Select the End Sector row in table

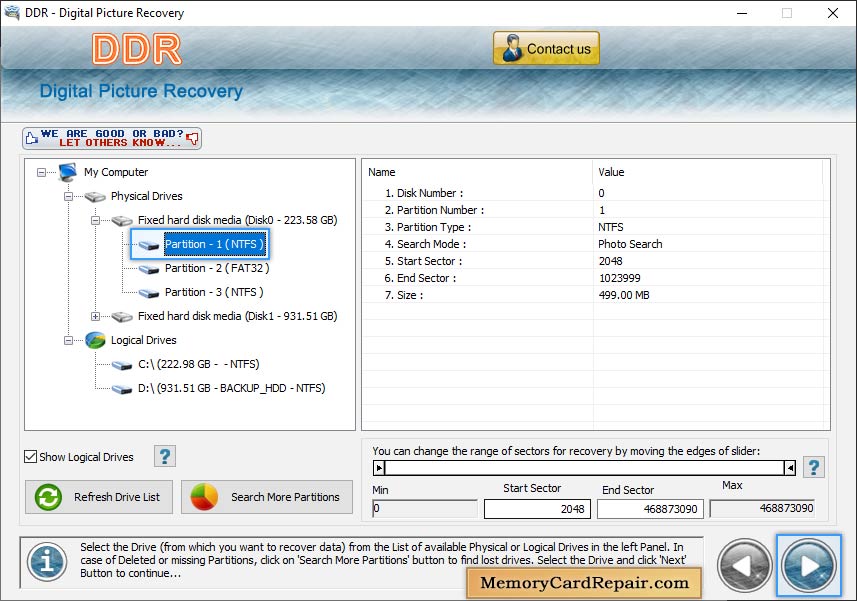pos(593,278)
